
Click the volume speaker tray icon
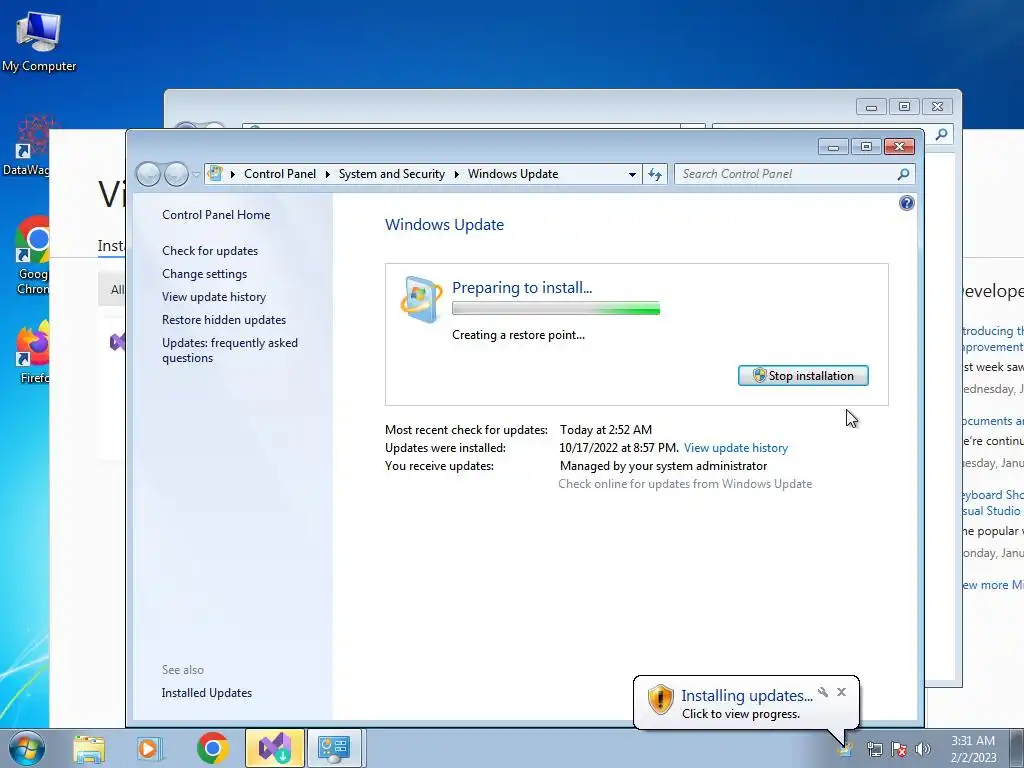pyautogui.click(x=923, y=749)
